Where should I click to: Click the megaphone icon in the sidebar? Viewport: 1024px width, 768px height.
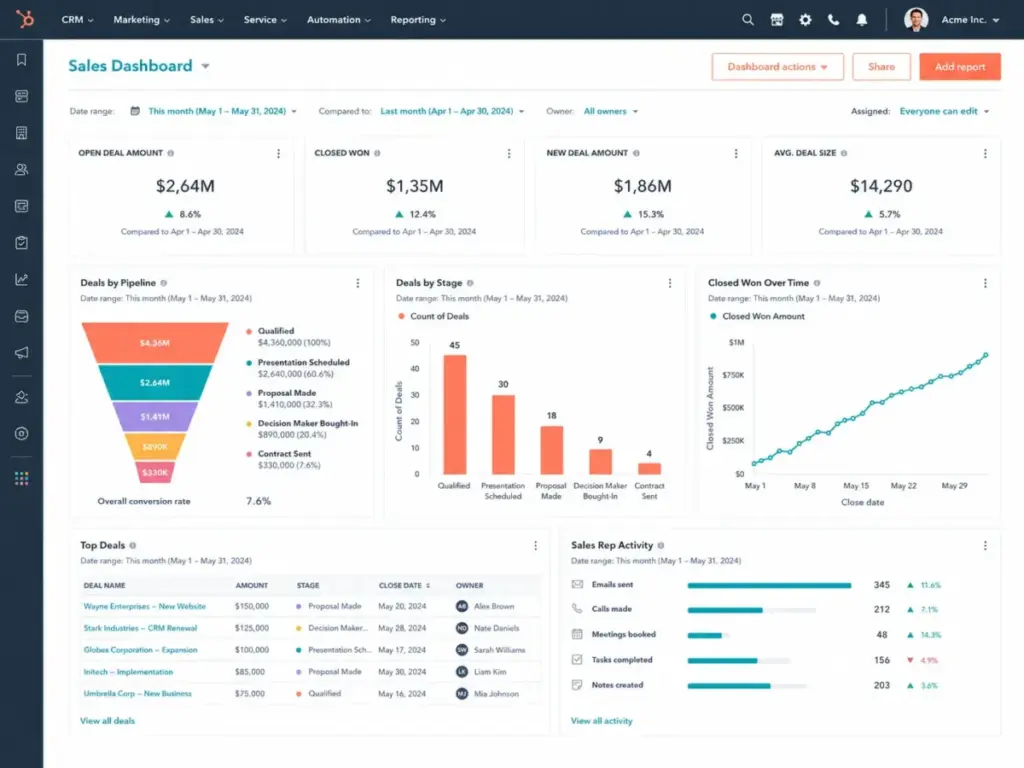pos(22,353)
